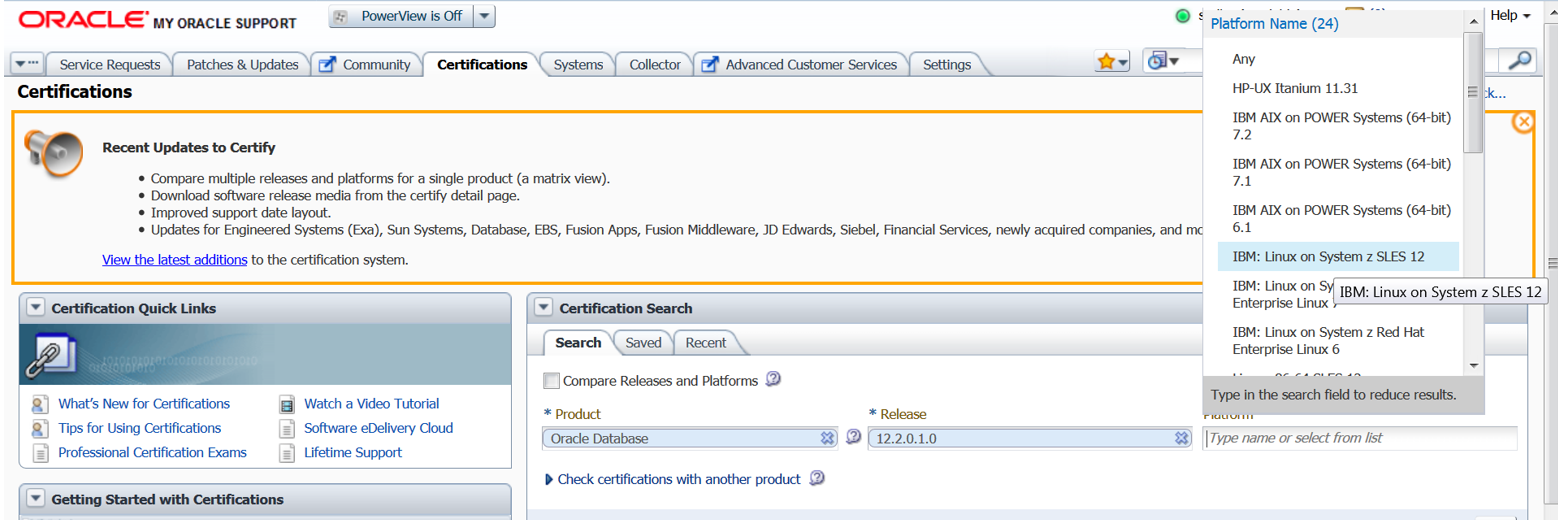
Task: Collapse the Certification Search panel
Action: [543, 308]
